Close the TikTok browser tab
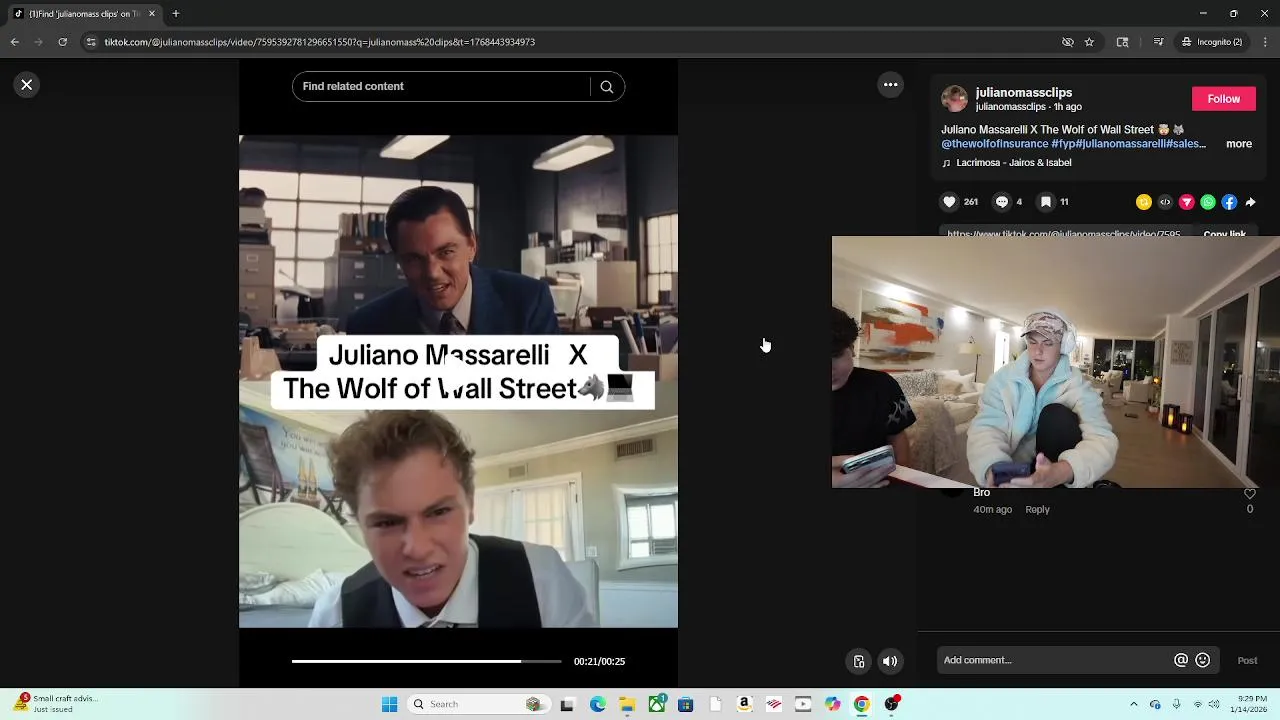The height and width of the screenshot is (720, 1280). pyautogui.click(x=152, y=14)
